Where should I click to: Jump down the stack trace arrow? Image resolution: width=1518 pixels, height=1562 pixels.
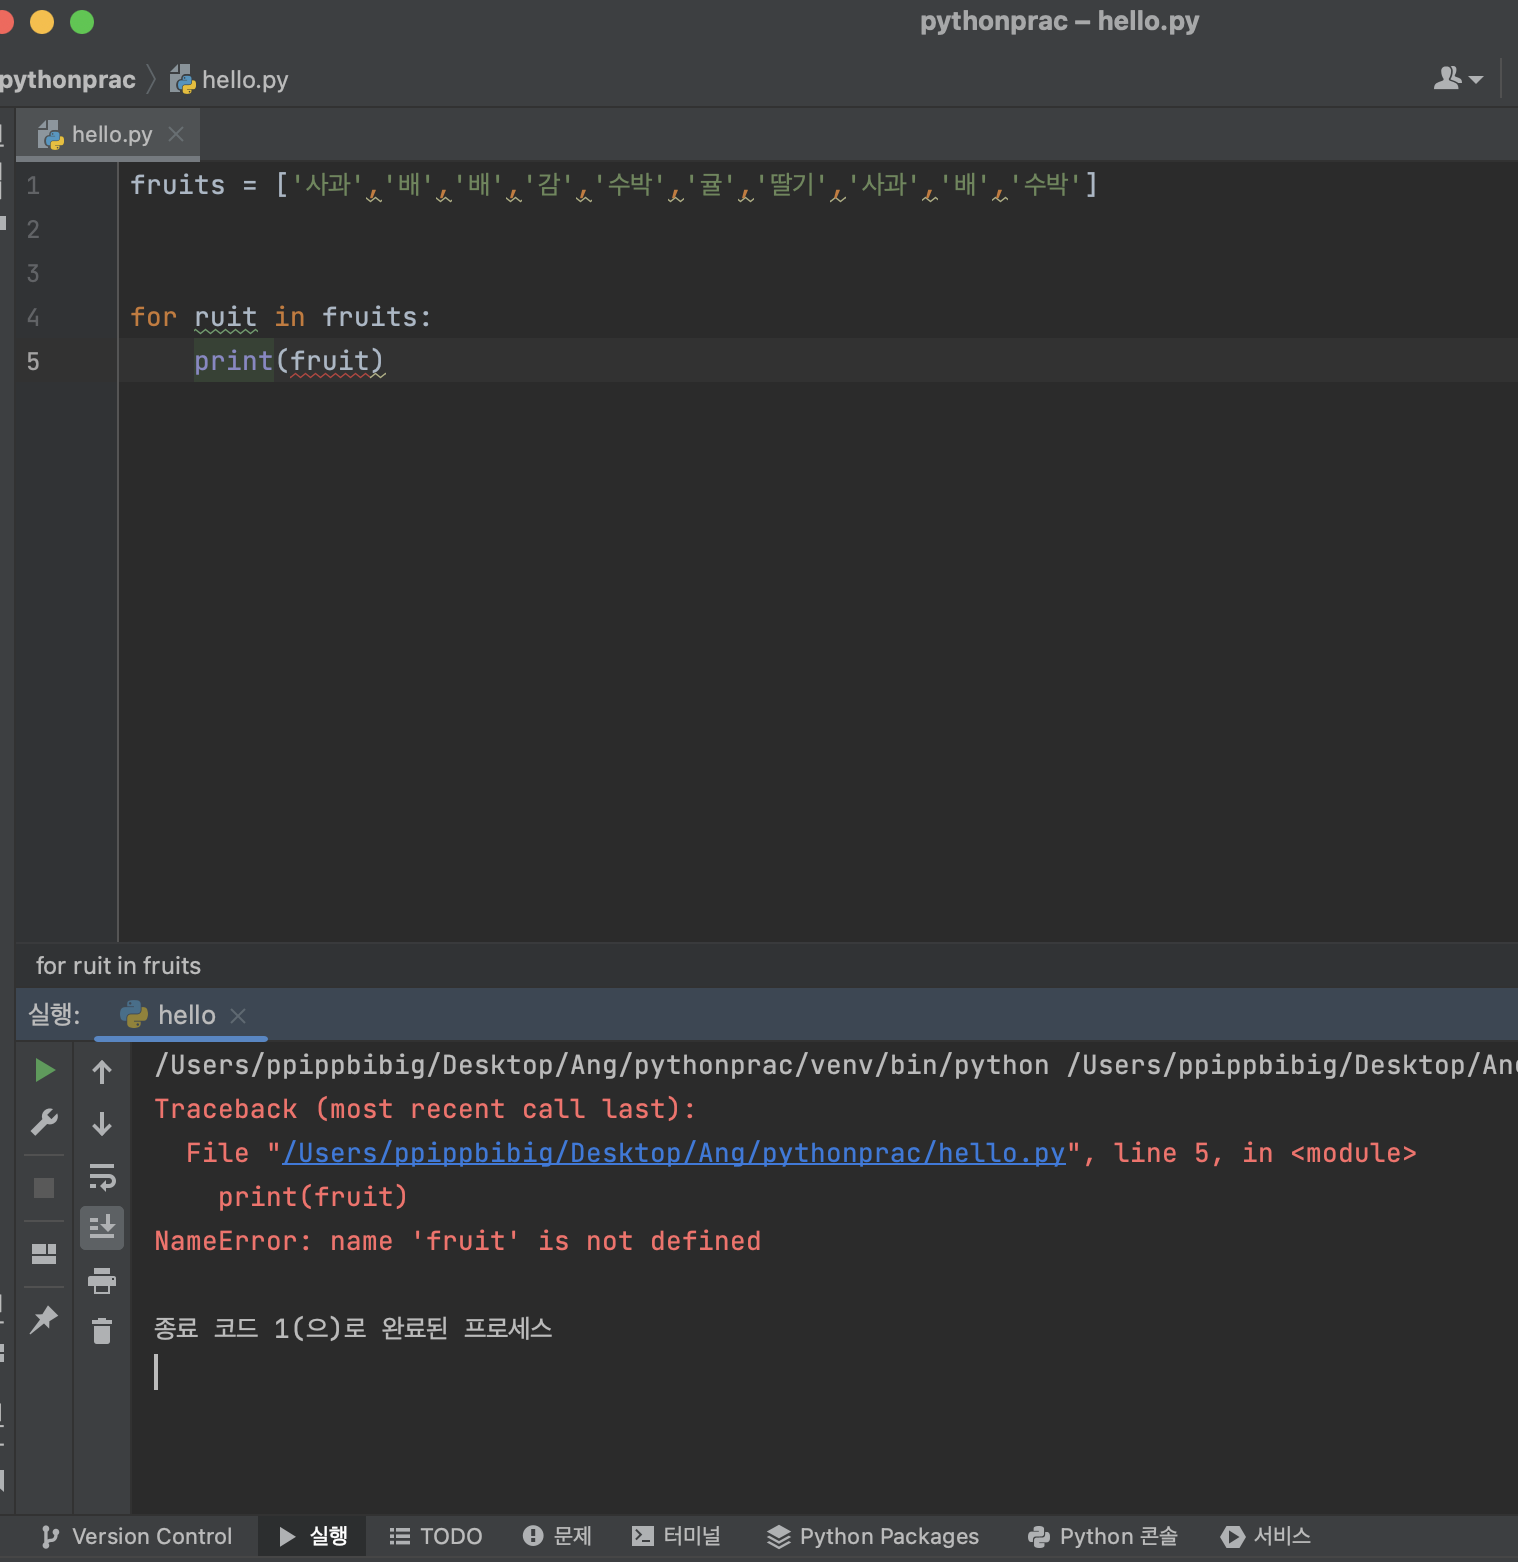click(102, 1124)
